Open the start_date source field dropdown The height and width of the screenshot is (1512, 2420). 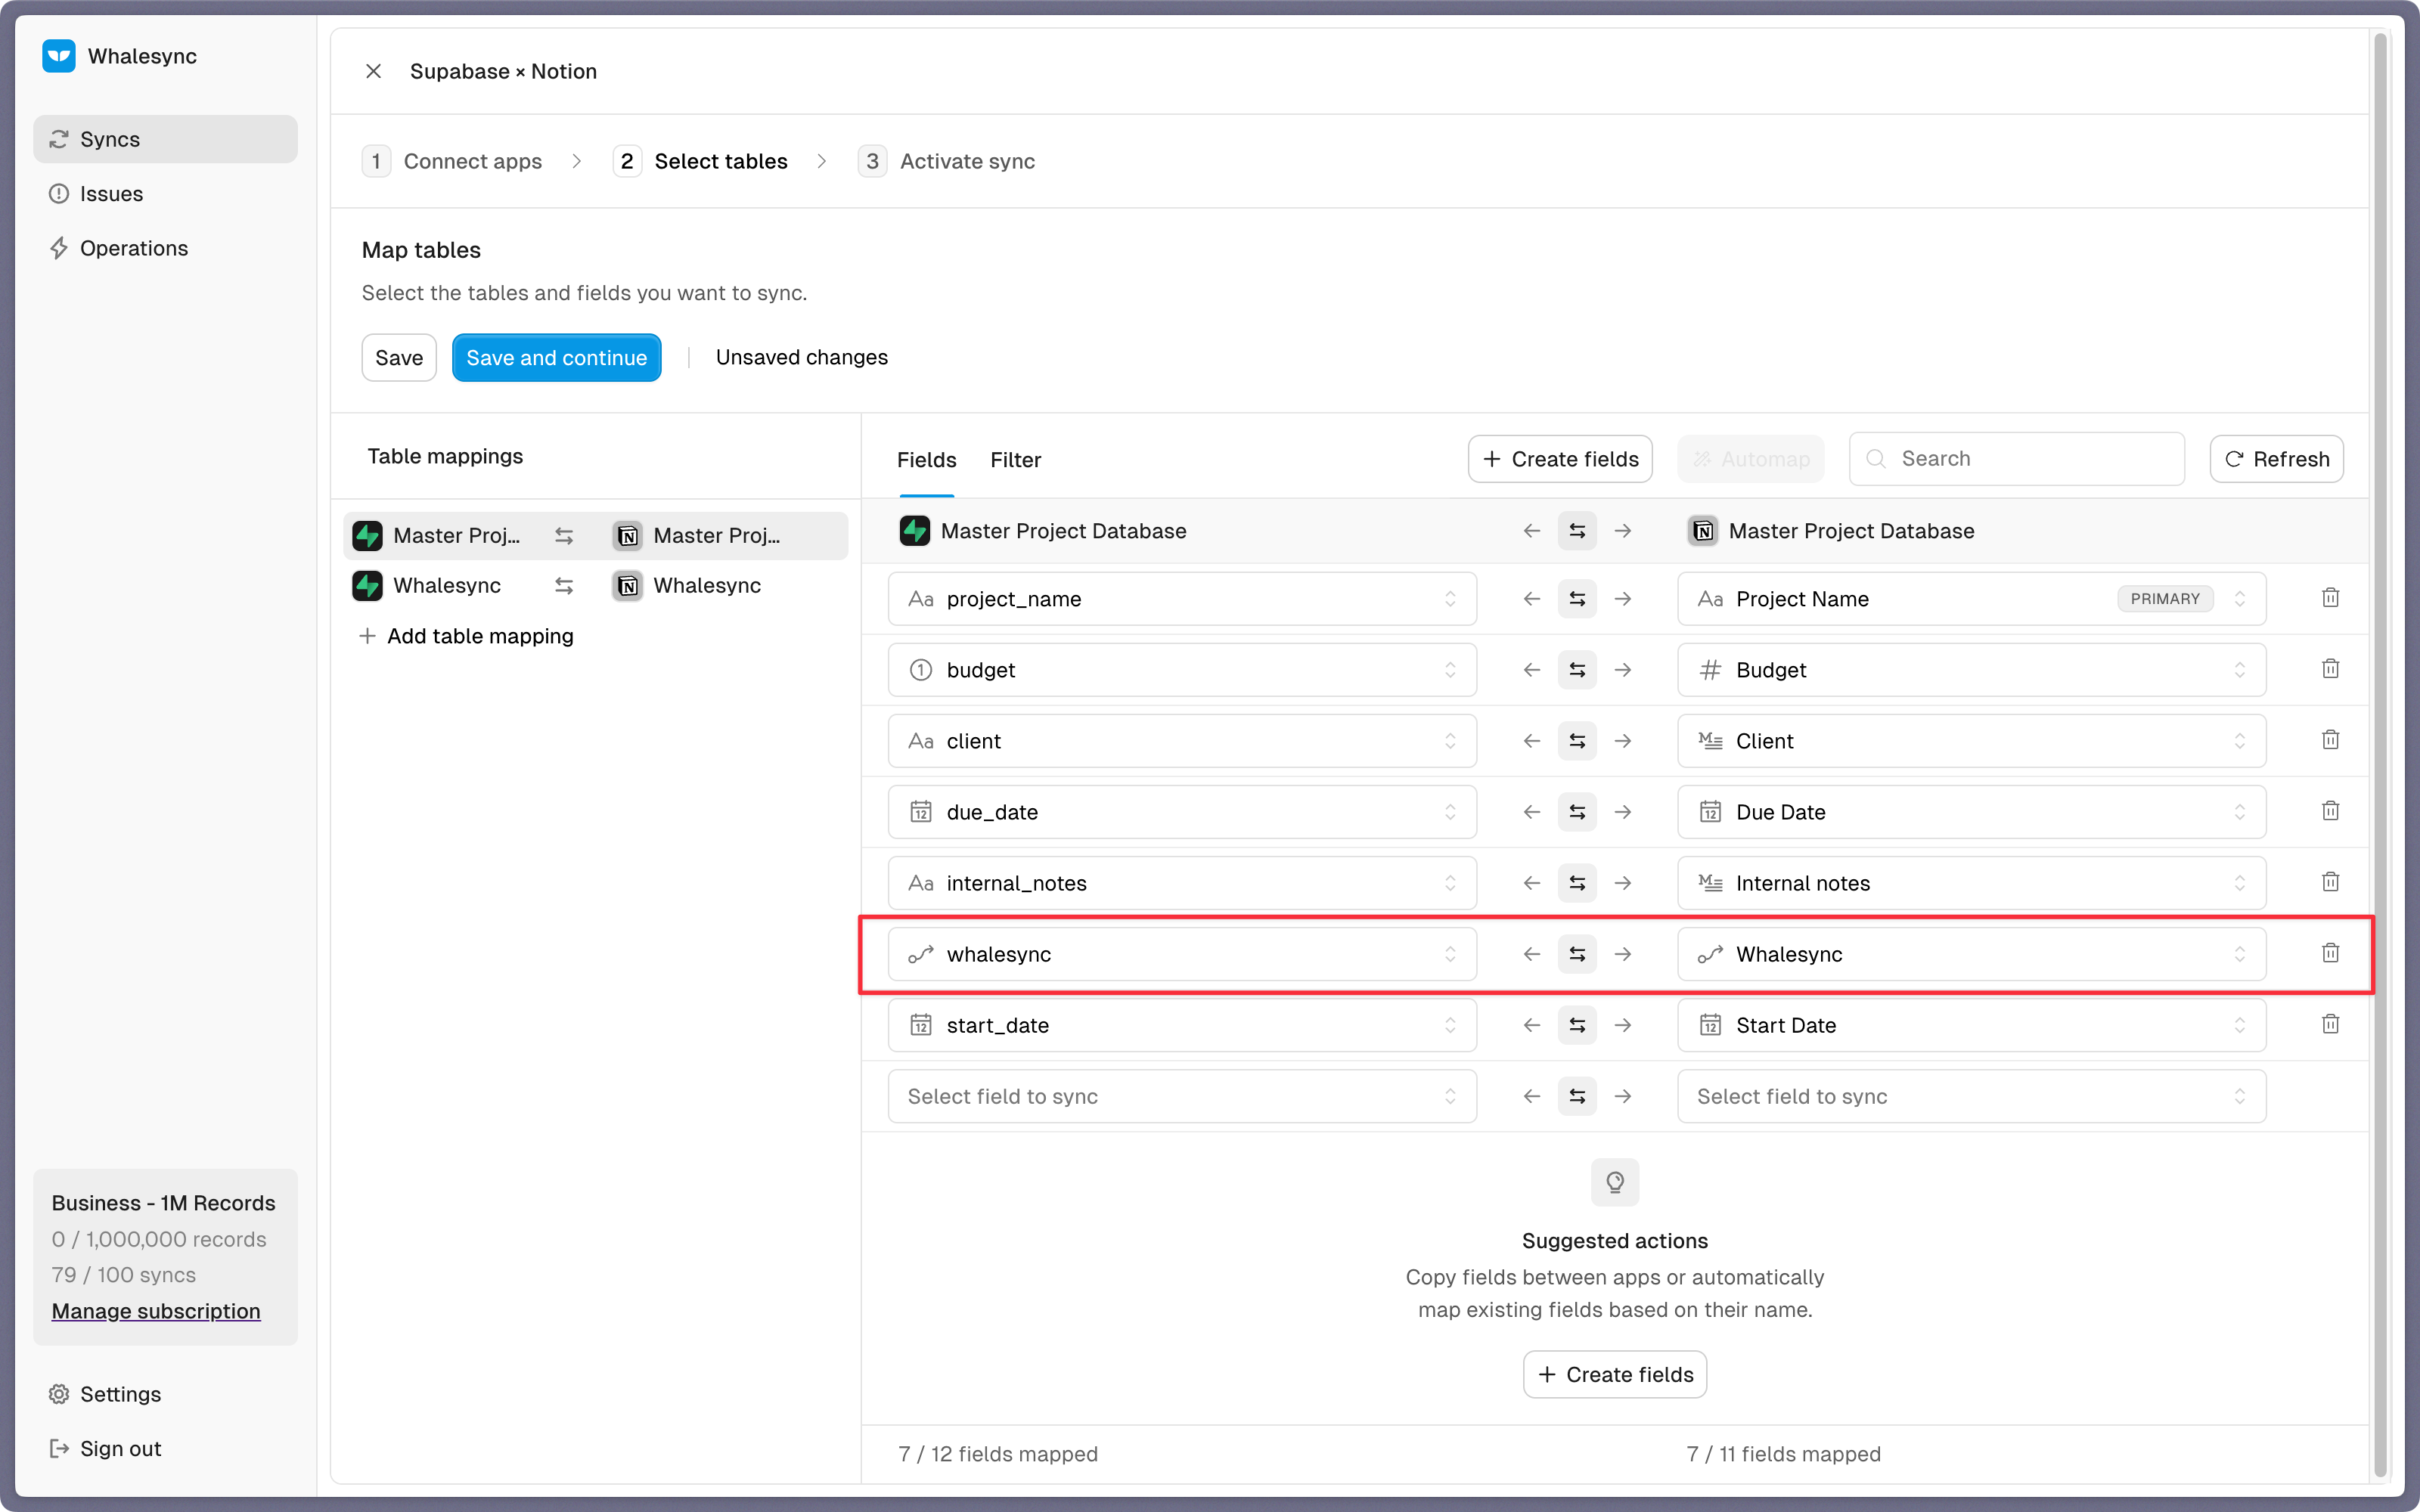pos(1182,1025)
